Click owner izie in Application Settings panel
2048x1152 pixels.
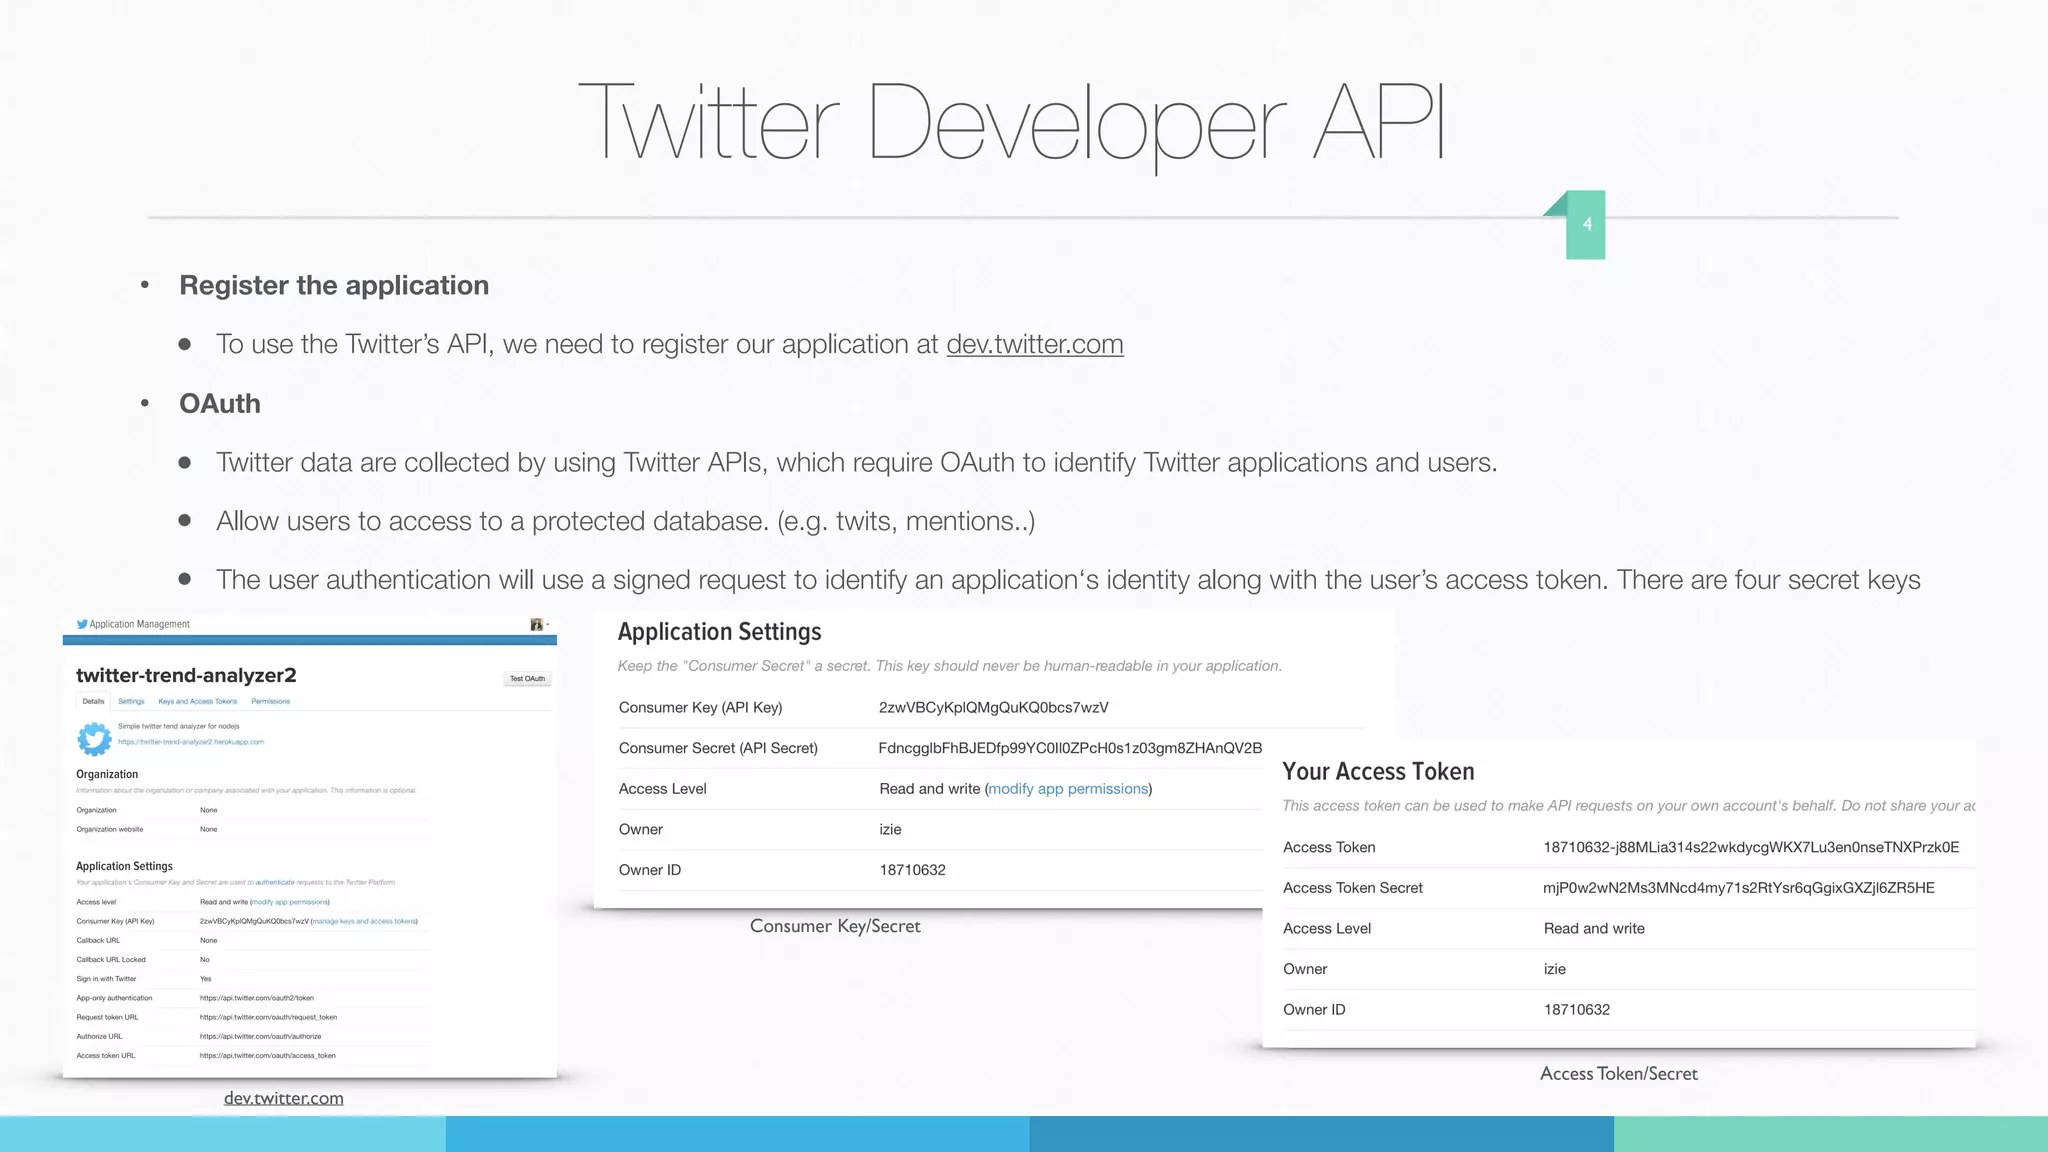890,829
